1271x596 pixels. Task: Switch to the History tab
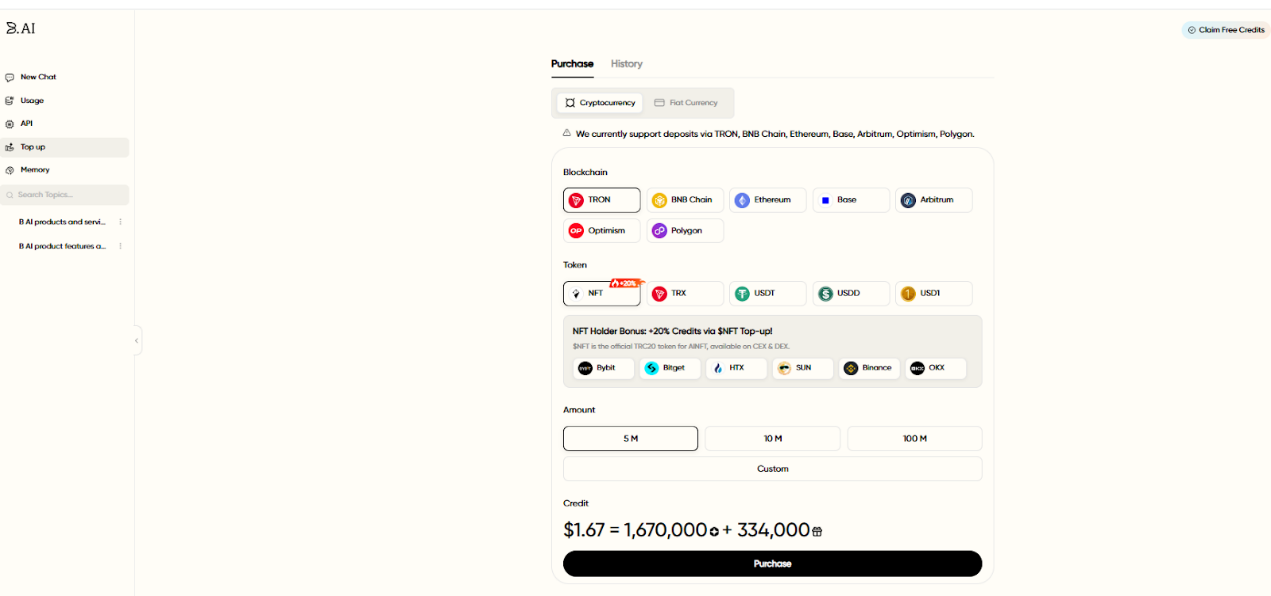(626, 64)
